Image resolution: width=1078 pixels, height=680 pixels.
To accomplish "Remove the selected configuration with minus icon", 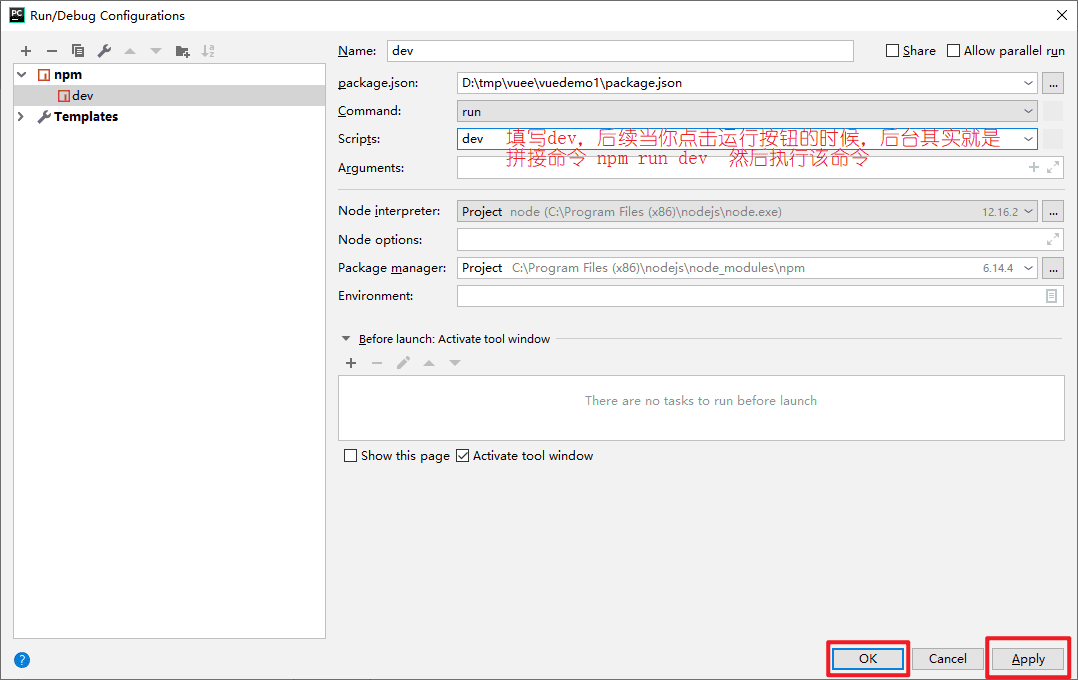I will pyautogui.click(x=52, y=51).
